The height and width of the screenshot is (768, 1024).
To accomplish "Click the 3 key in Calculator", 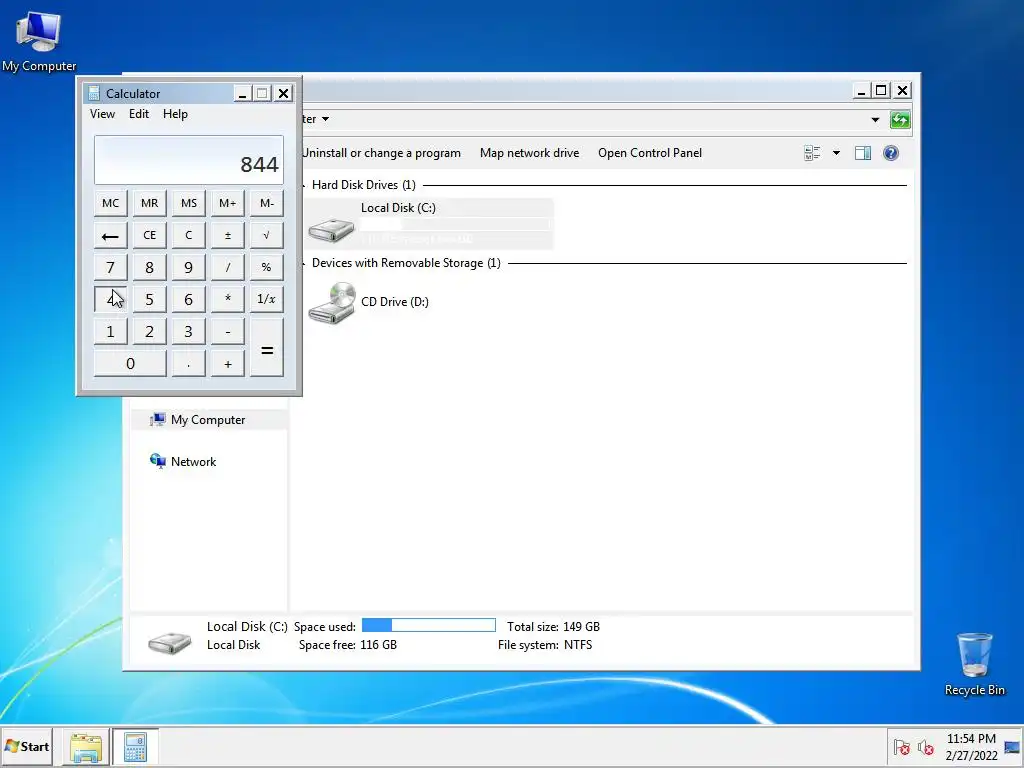I will click(189, 332).
